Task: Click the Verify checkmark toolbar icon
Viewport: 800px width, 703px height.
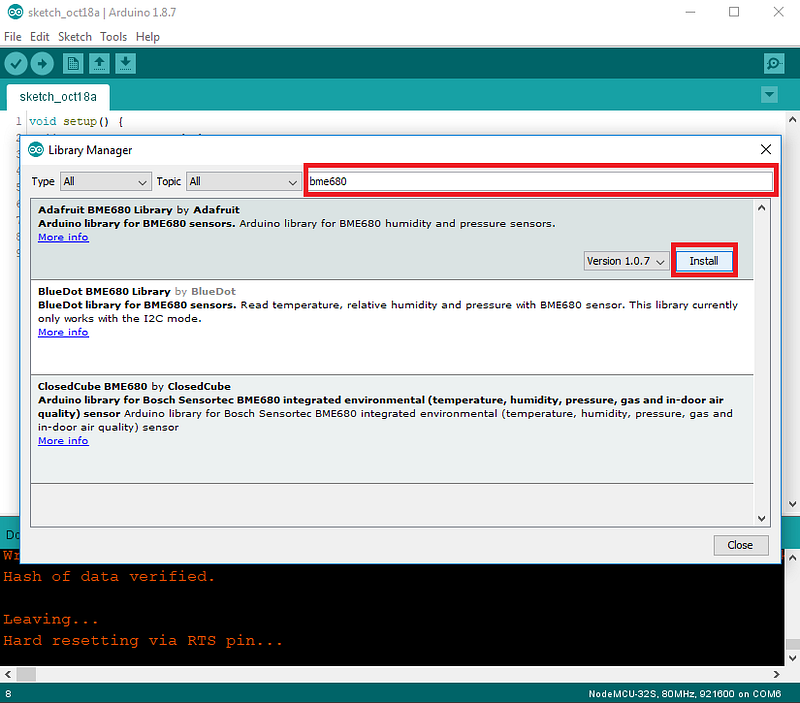Action: [x=16, y=64]
